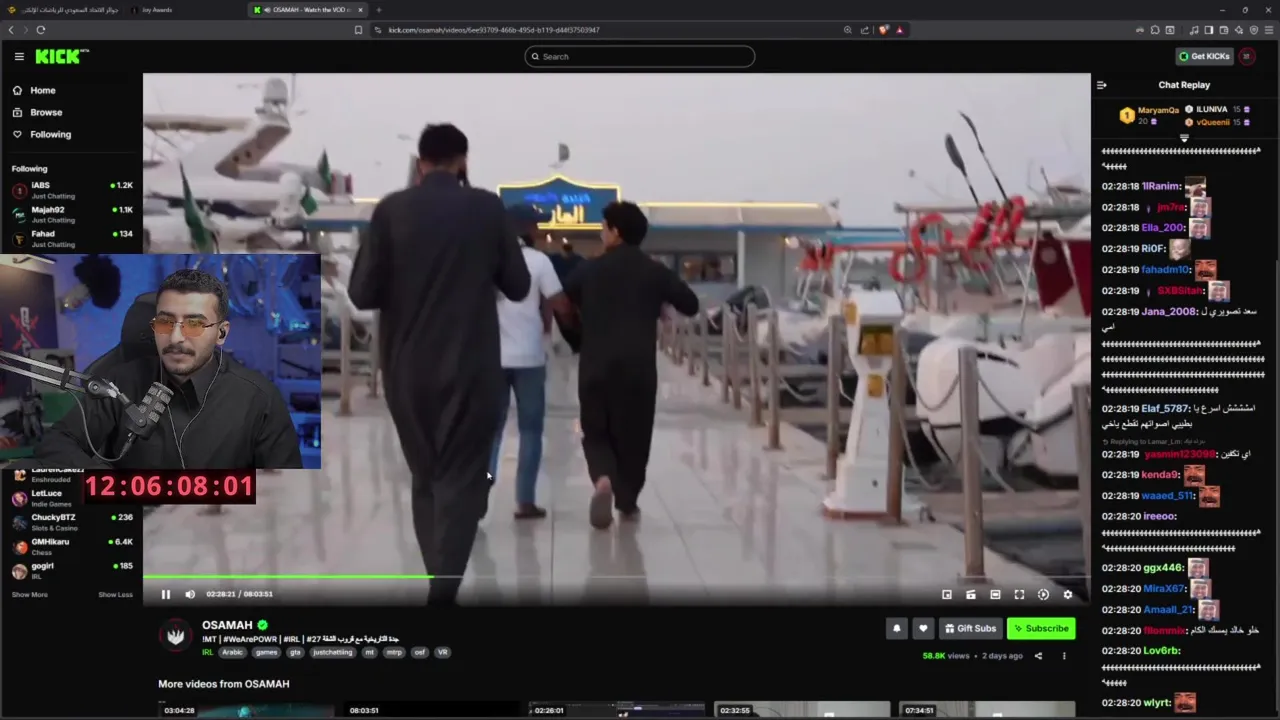Viewport: 1280px width, 720px height.
Task: Follow OSAMAH with heart button
Action: (923, 628)
